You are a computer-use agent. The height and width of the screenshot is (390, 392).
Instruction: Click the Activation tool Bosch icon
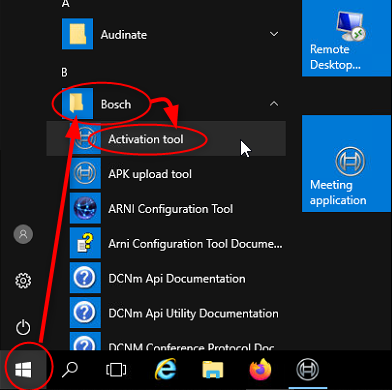tap(85, 138)
